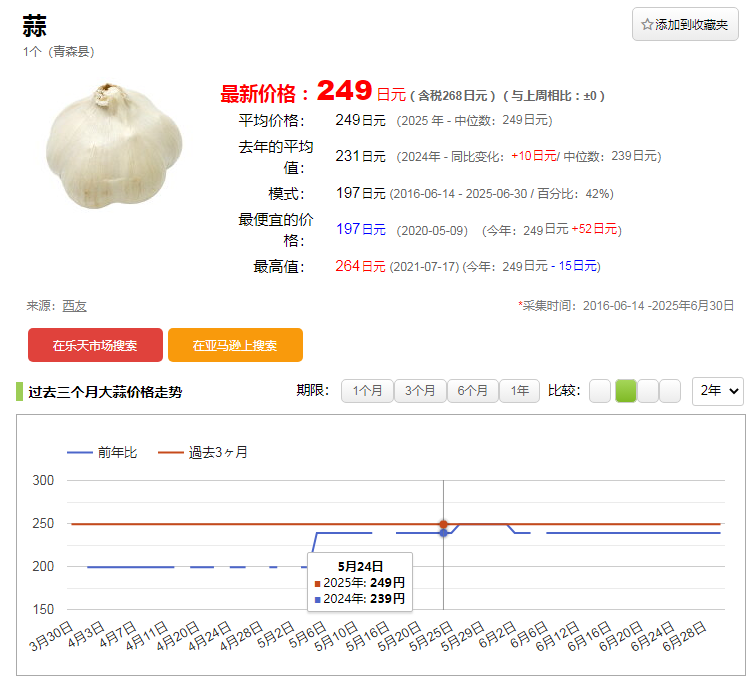The image size is (746, 678).
Task: Select the 3个月 period tab
Action: [x=420, y=391]
